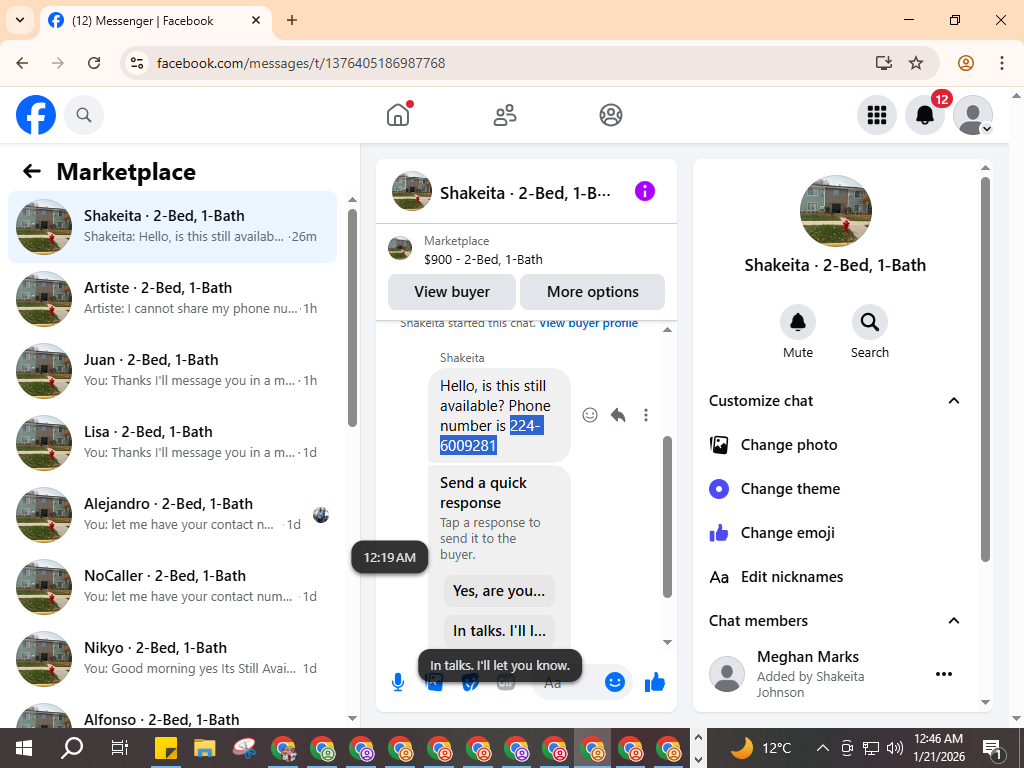Open Nikyo 2-Bed, 1-Bath conversation

click(x=172, y=658)
